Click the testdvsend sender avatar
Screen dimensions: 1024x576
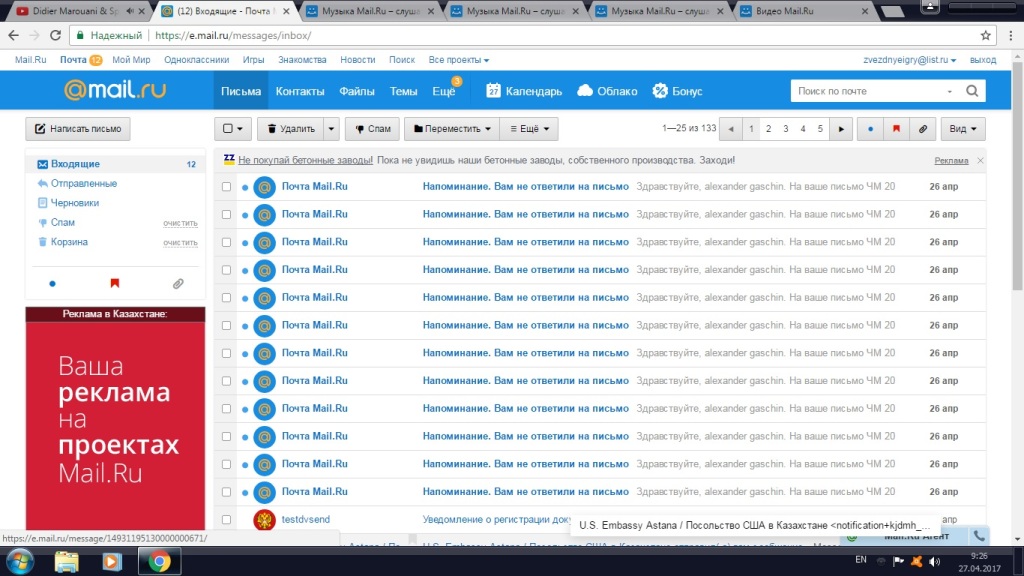coord(264,519)
